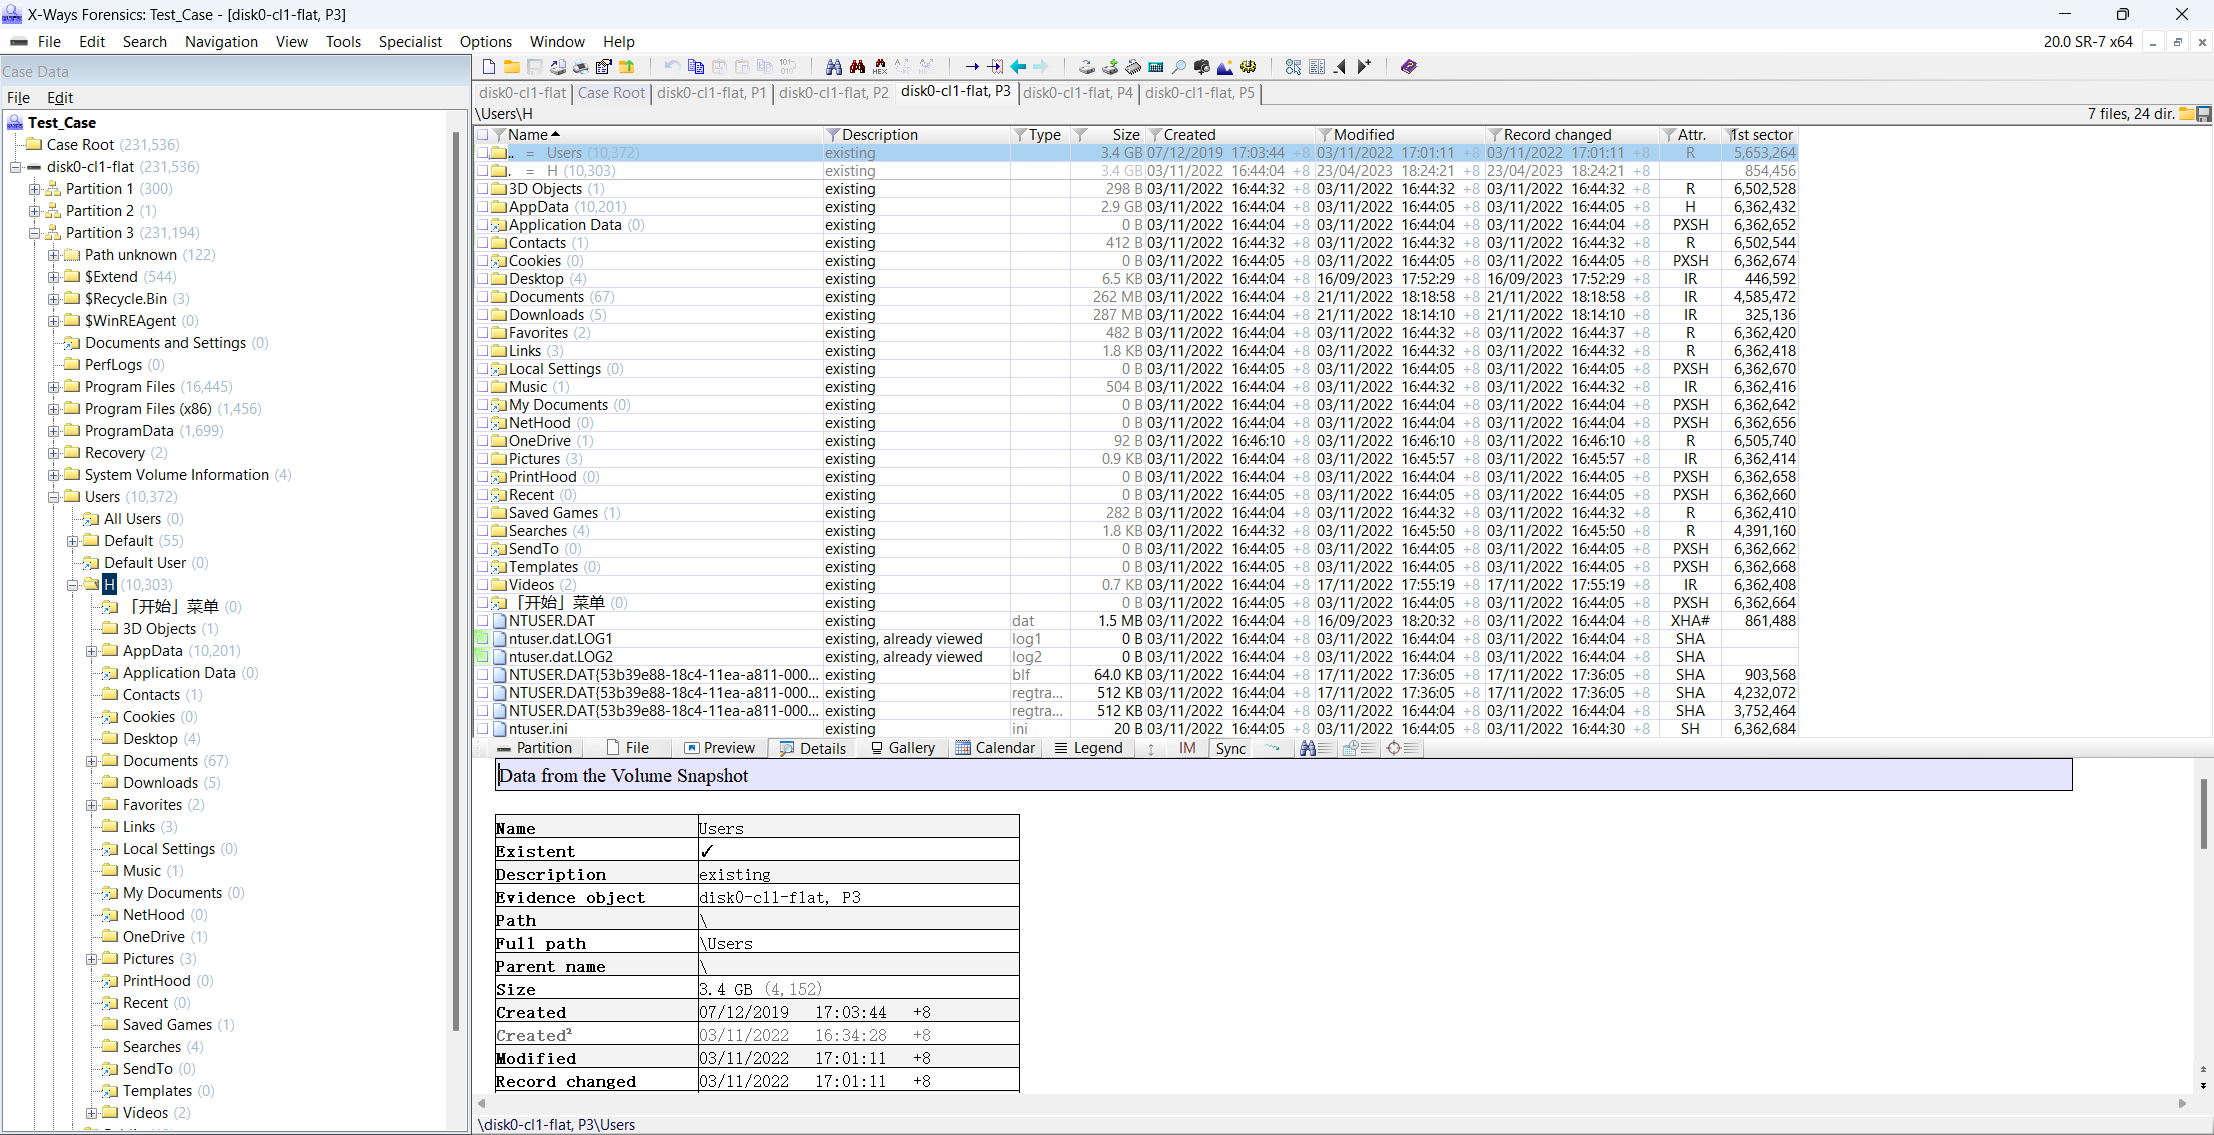Expand ProgramData tree node
The width and height of the screenshot is (2214, 1135).
(54, 431)
